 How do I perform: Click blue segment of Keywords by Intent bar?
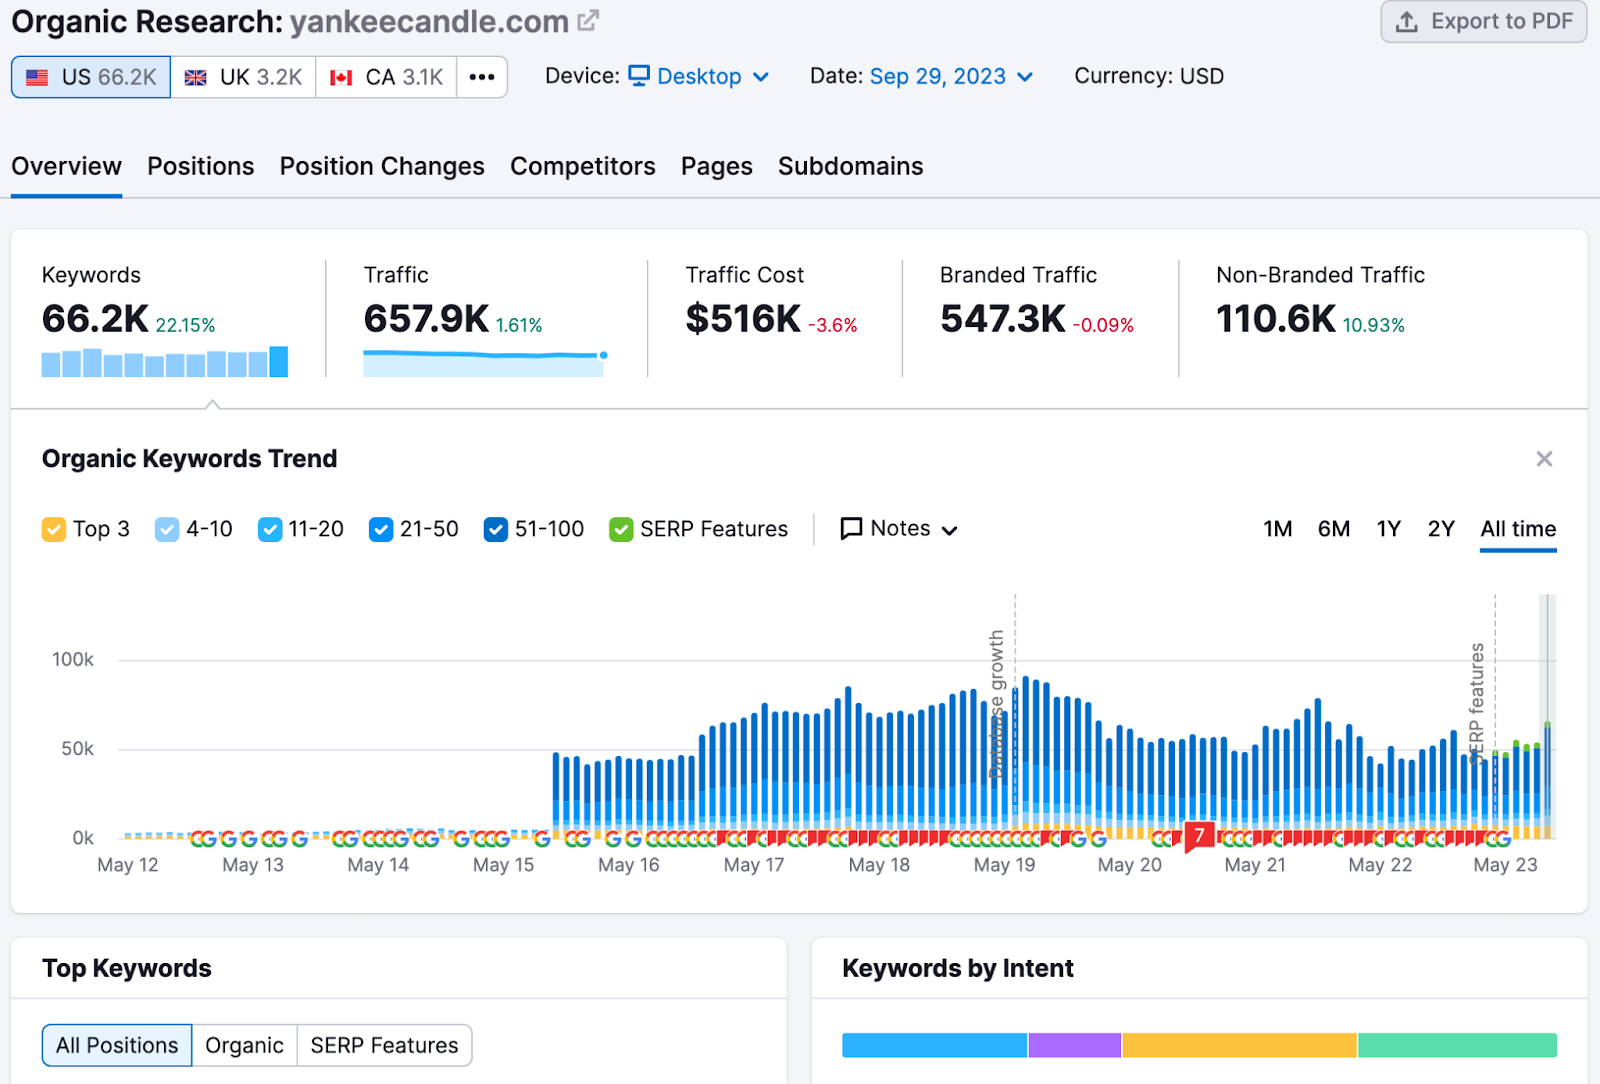934,1045
